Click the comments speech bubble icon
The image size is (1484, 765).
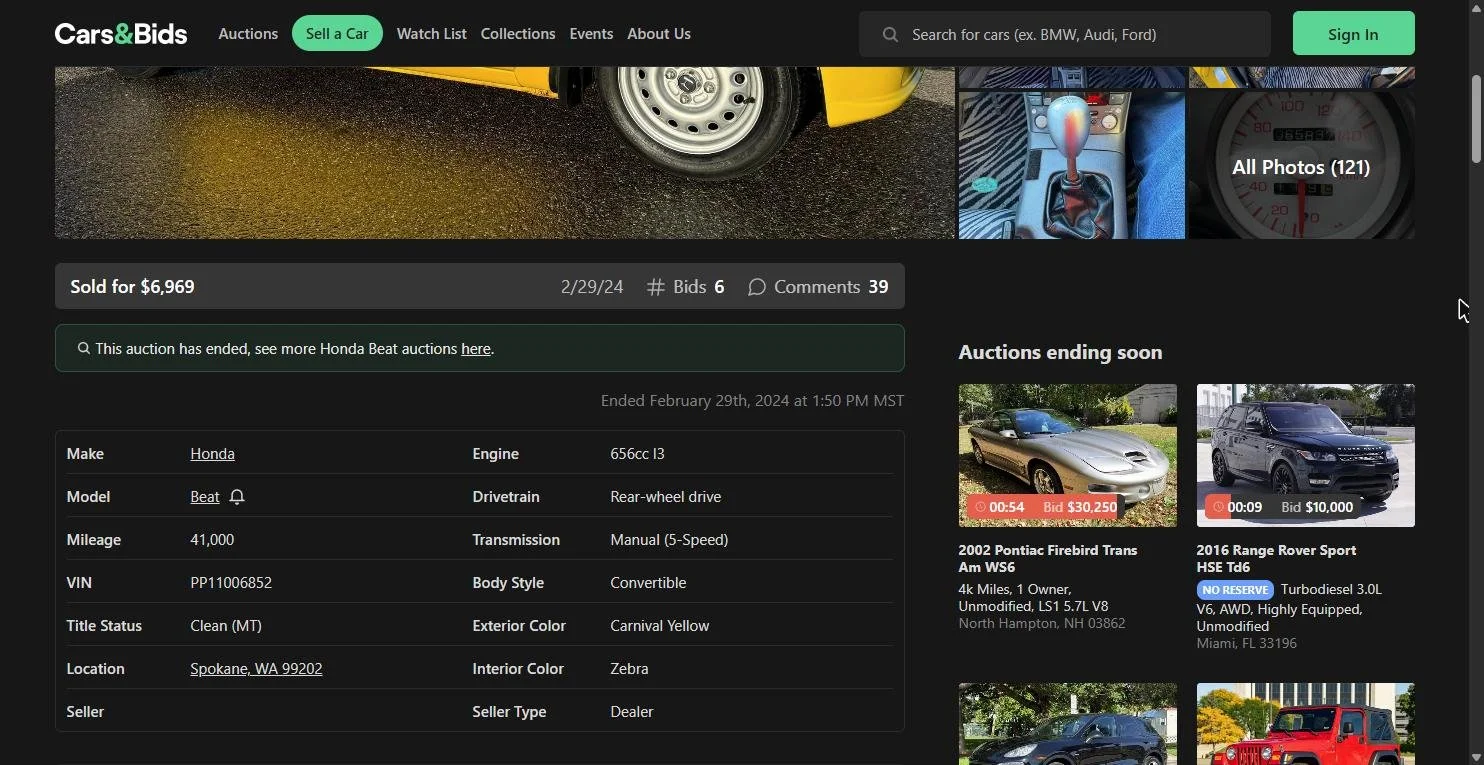coord(757,287)
